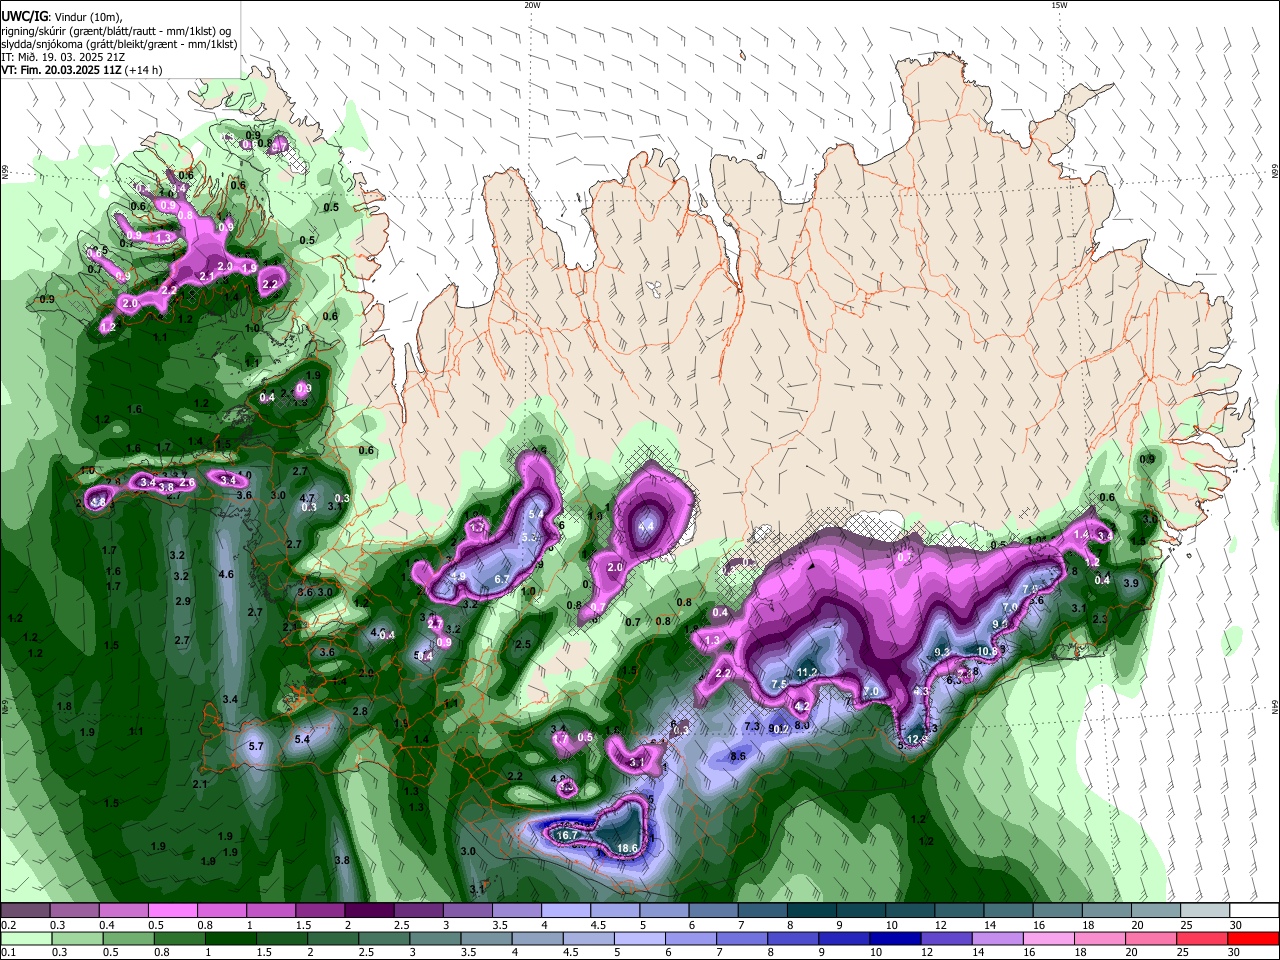Click the 5.7 value off the southwest coast
This screenshot has height=960, width=1280.
click(x=256, y=746)
